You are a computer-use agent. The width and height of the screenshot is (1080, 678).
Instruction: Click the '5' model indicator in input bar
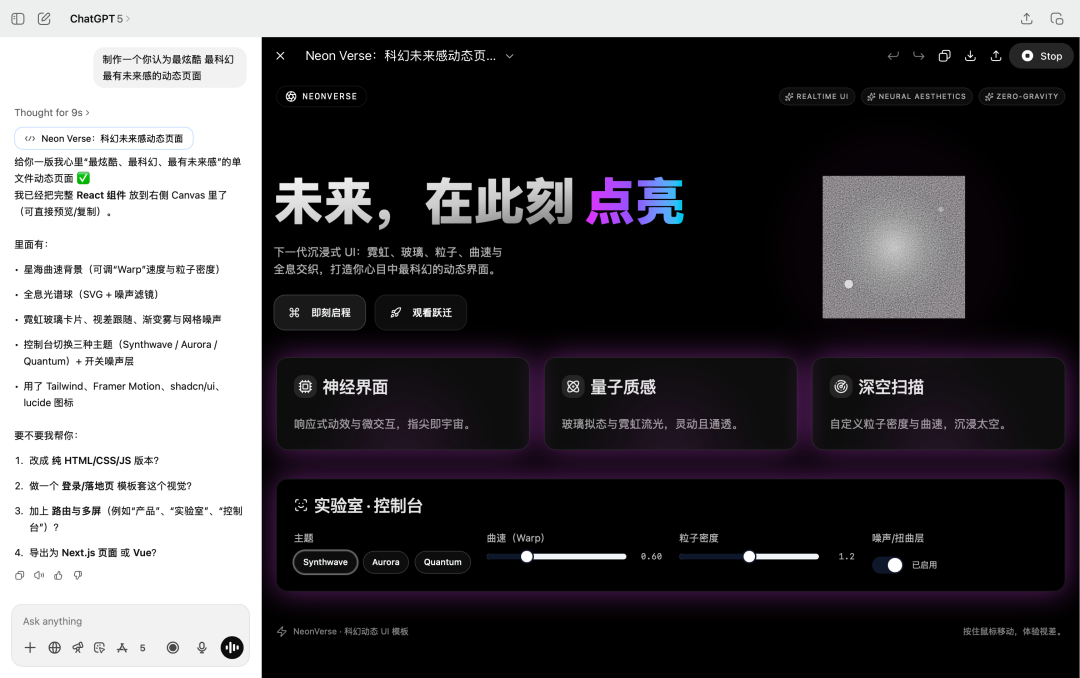point(143,648)
